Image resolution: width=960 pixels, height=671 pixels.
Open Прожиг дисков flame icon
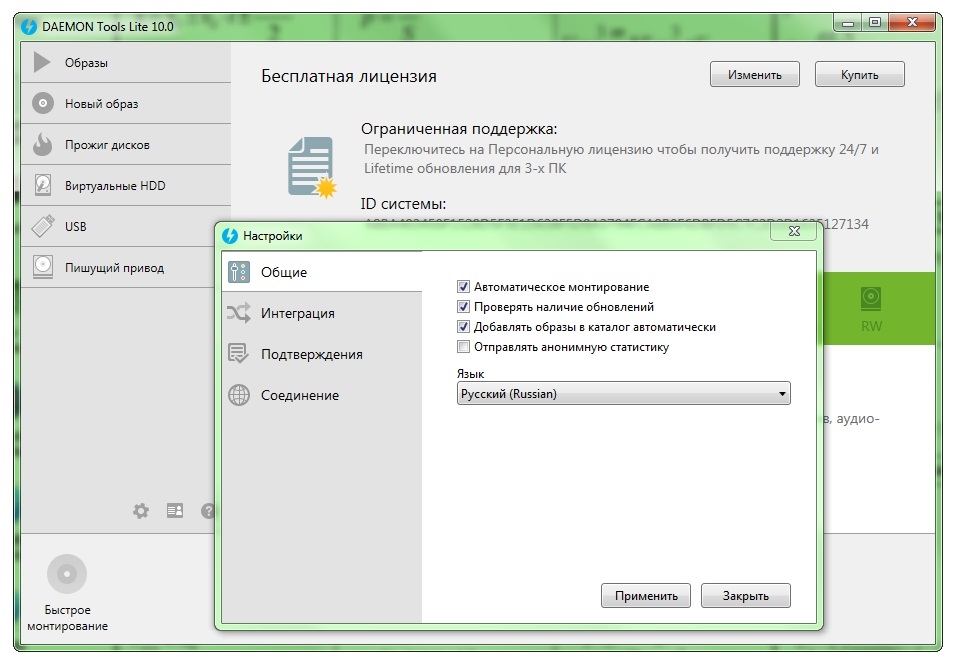click(x=42, y=144)
